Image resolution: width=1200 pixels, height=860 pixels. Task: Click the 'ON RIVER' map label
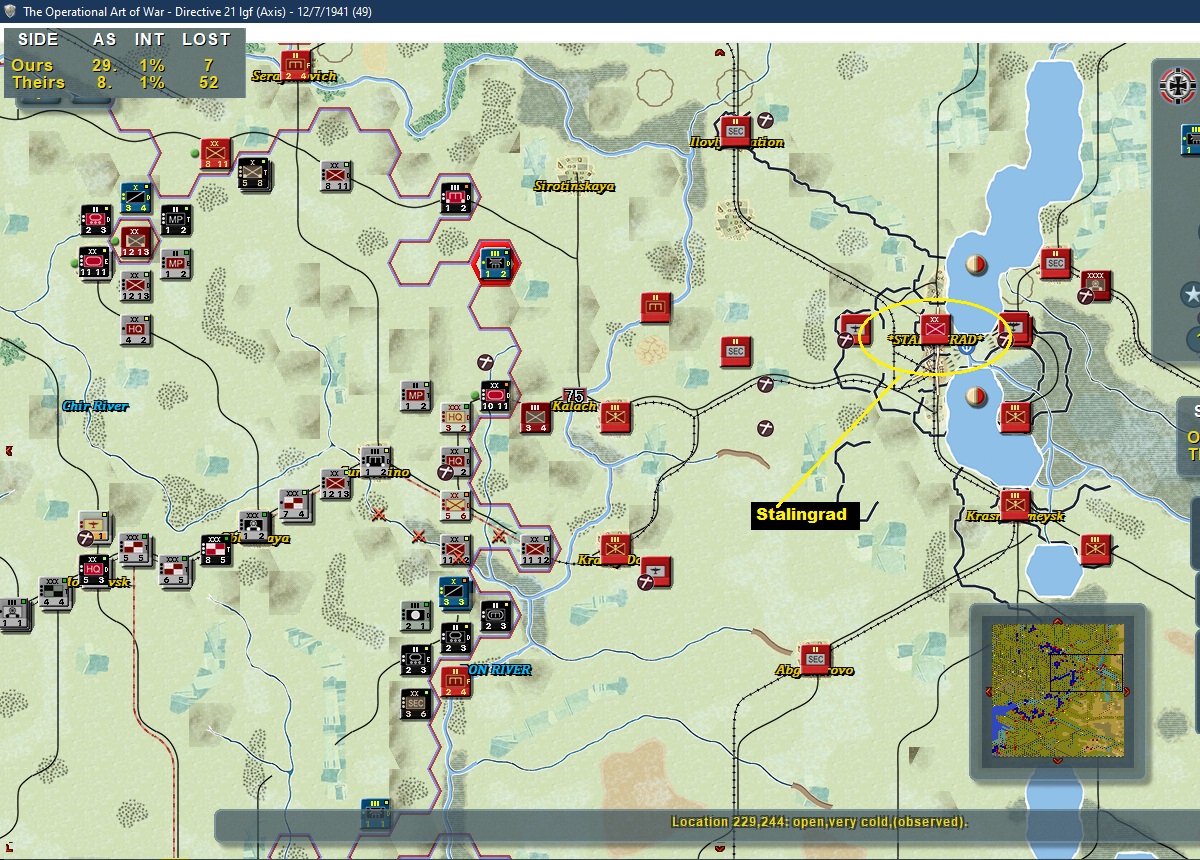[499, 670]
